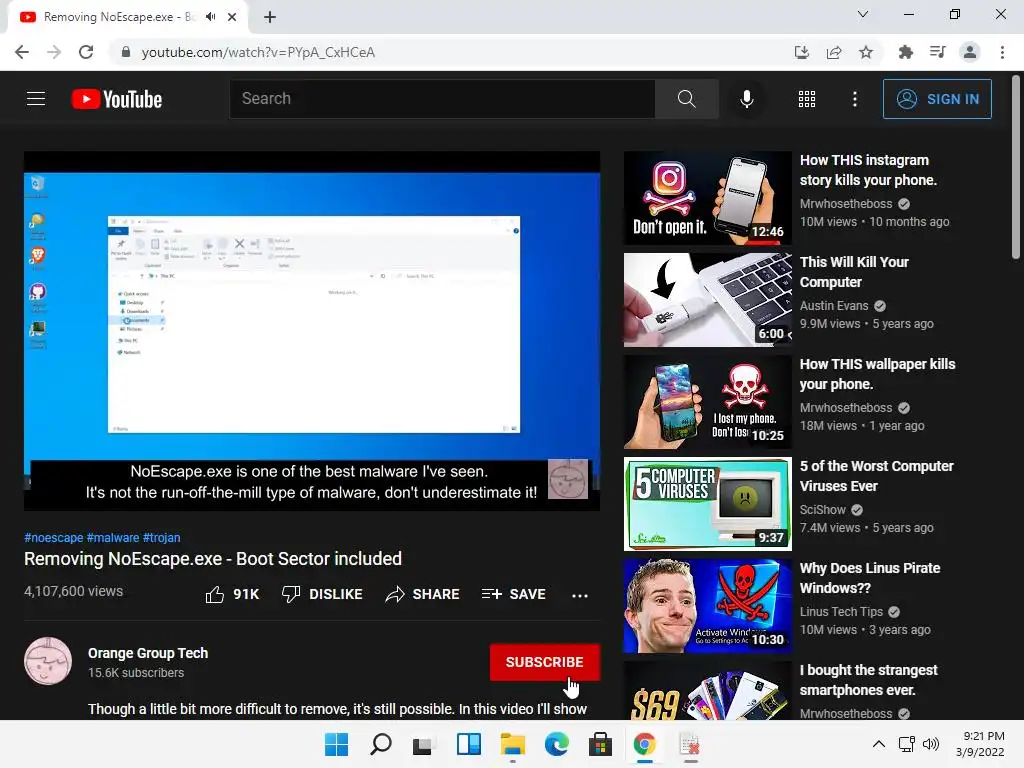Click the search magnifier button
The height and width of the screenshot is (768, 1024).
click(x=686, y=99)
